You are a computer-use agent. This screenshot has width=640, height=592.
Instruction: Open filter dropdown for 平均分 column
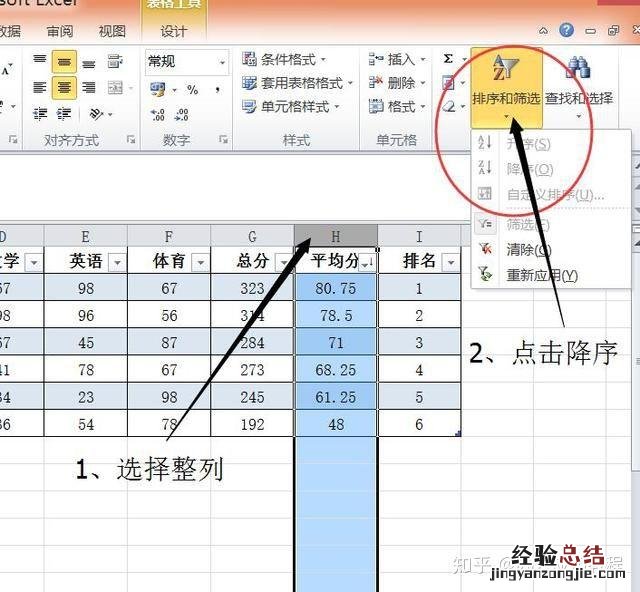point(367,263)
